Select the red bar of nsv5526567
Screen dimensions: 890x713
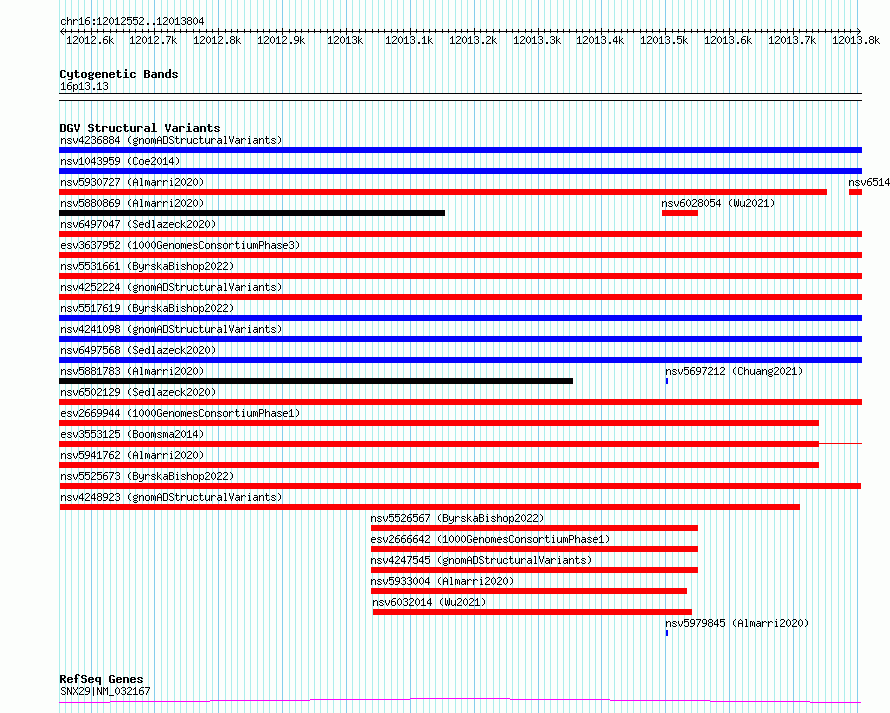pyautogui.click(x=534, y=528)
